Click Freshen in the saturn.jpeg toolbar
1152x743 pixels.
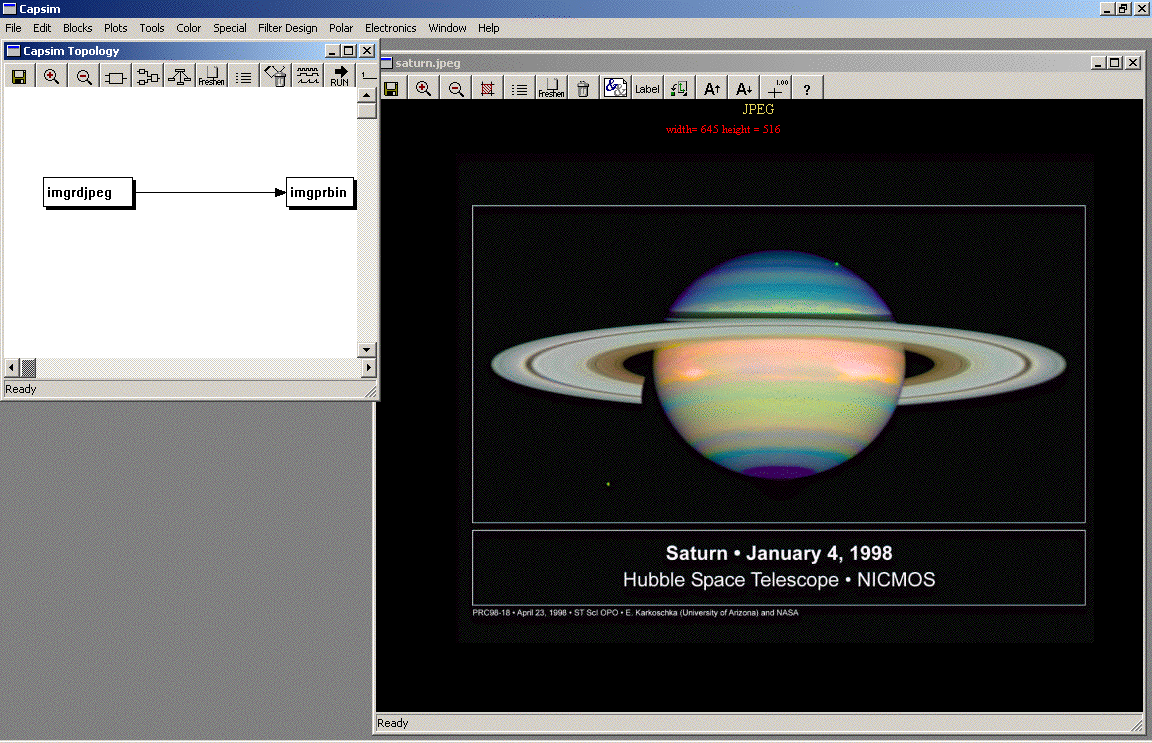551,89
